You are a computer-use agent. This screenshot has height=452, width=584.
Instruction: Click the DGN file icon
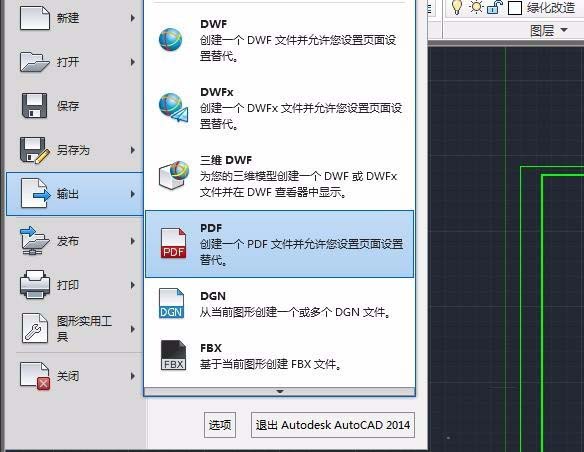point(171,303)
